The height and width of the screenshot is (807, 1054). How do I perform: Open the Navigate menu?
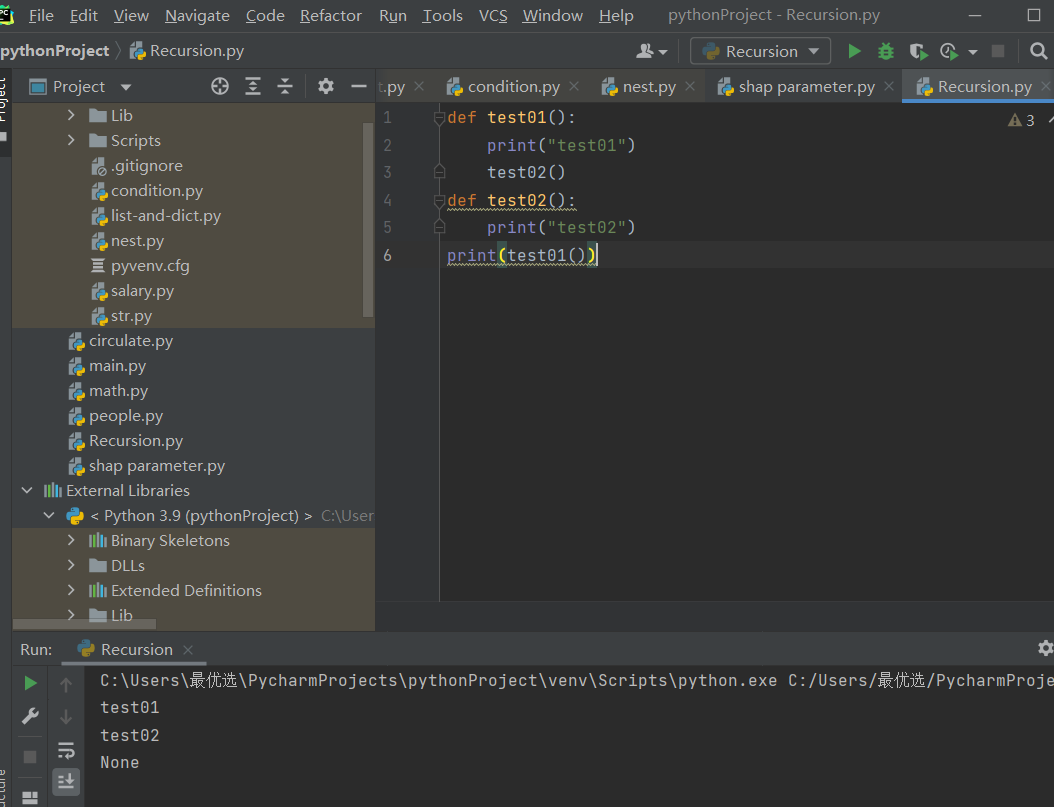click(x=197, y=15)
